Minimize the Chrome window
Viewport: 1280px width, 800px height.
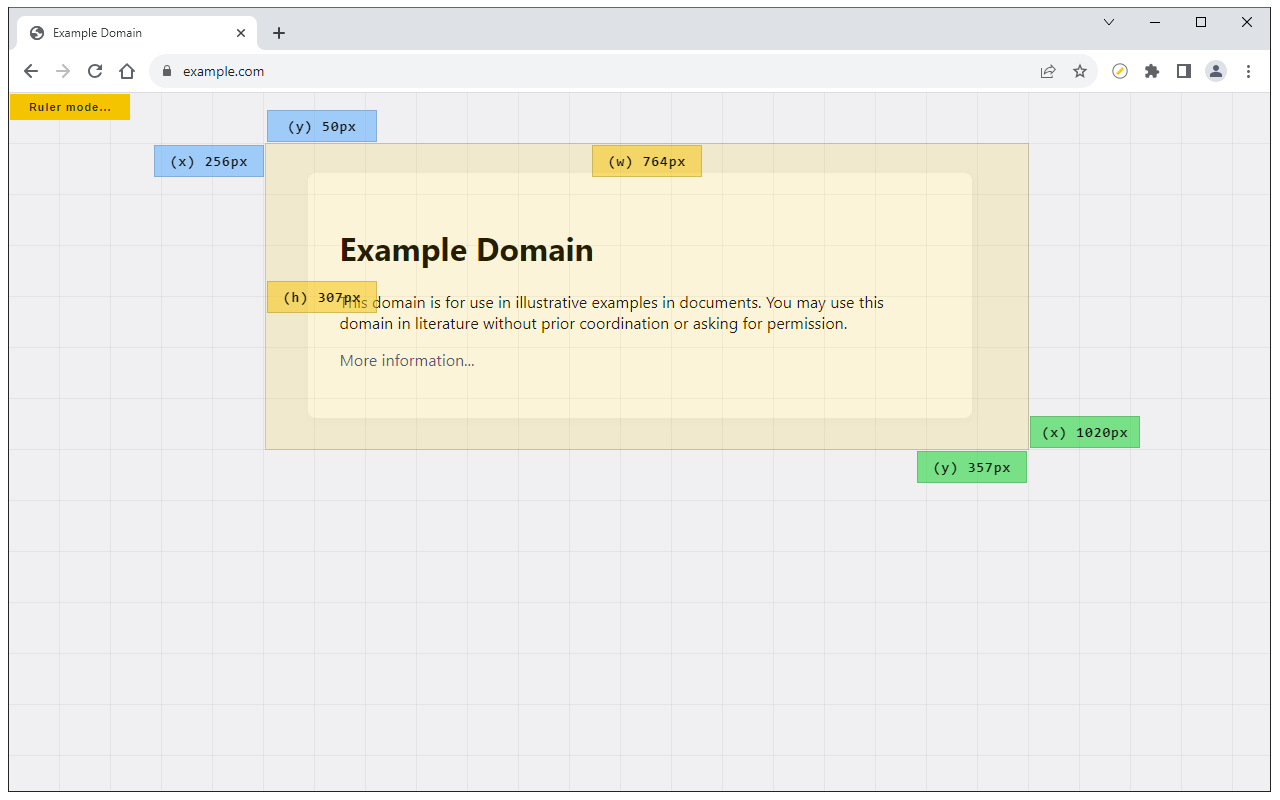pos(1155,22)
